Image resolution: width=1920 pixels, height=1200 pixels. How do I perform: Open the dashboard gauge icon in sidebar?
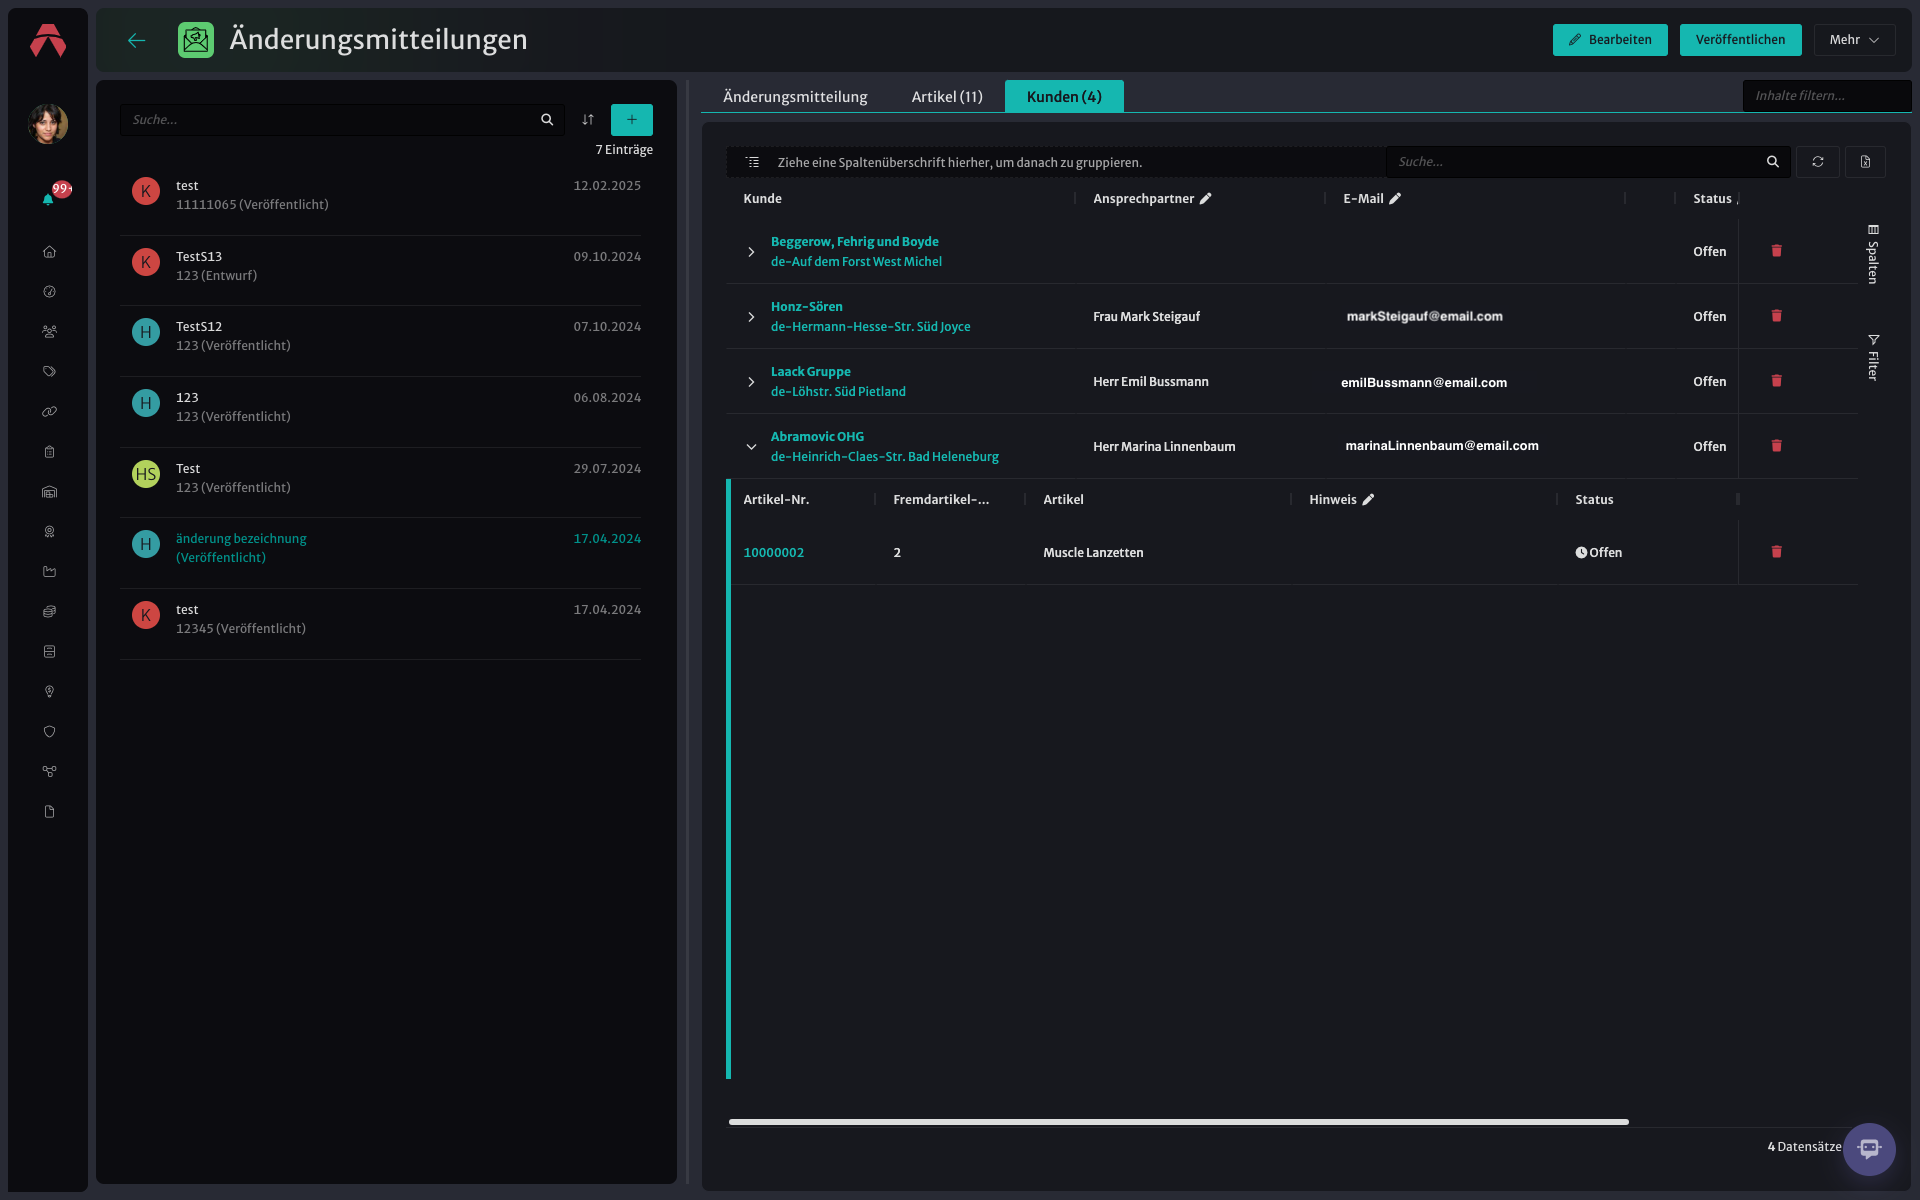pyautogui.click(x=49, y=292)
